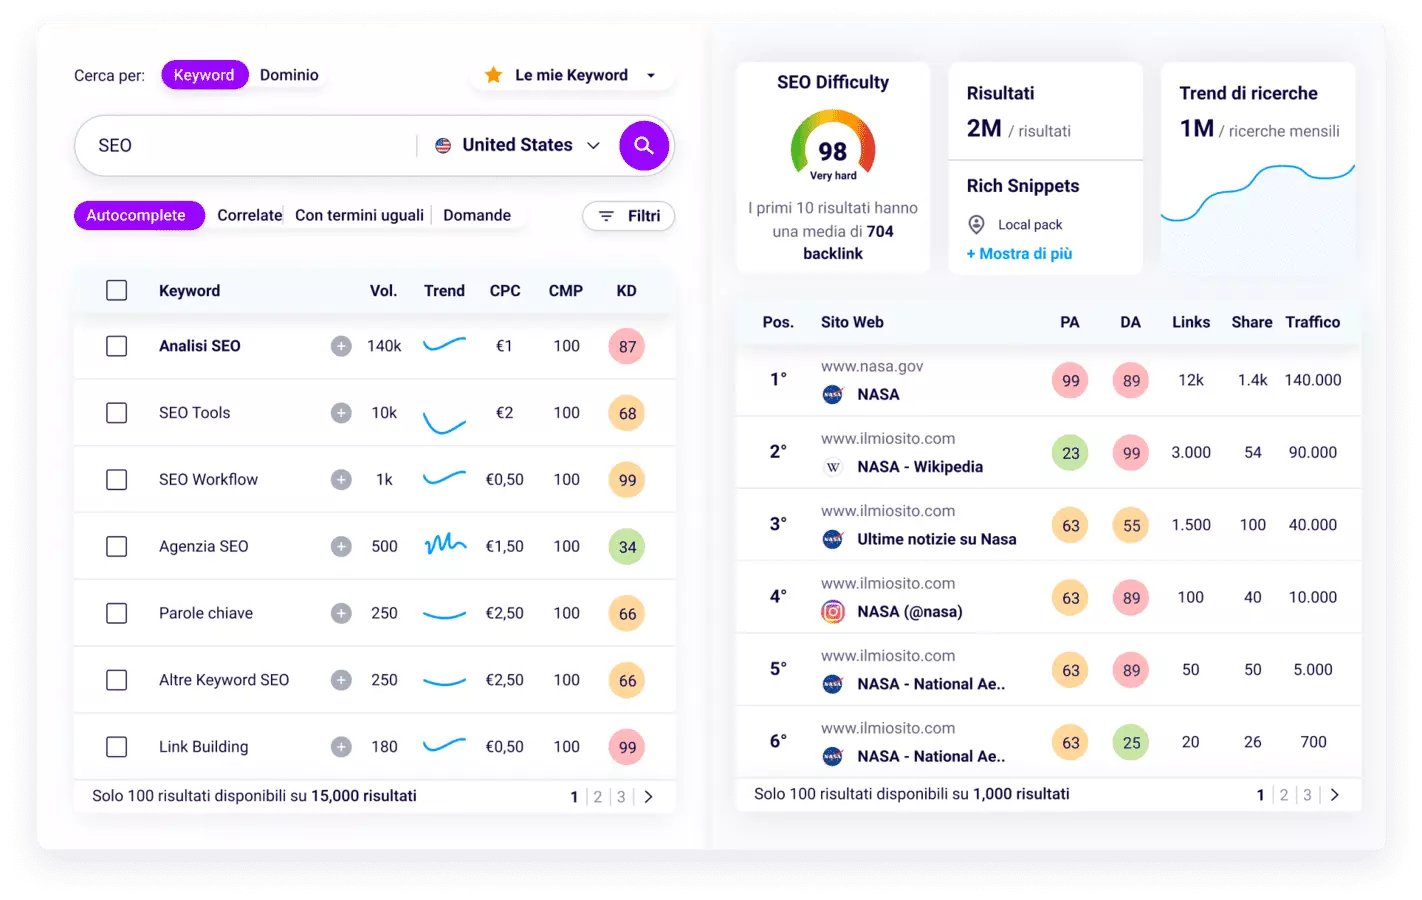The image size is (1422, 900).
Task: Switch search mode to Dominio
Action: [289, 75]
